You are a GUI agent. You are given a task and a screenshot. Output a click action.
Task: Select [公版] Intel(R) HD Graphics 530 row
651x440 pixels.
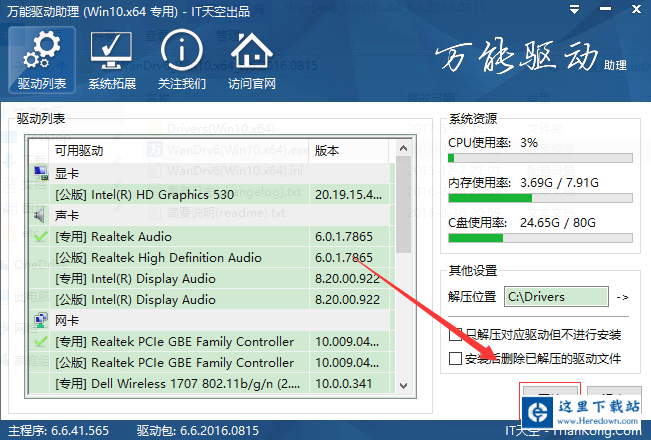pyautogui.click(x=210, y=194)
